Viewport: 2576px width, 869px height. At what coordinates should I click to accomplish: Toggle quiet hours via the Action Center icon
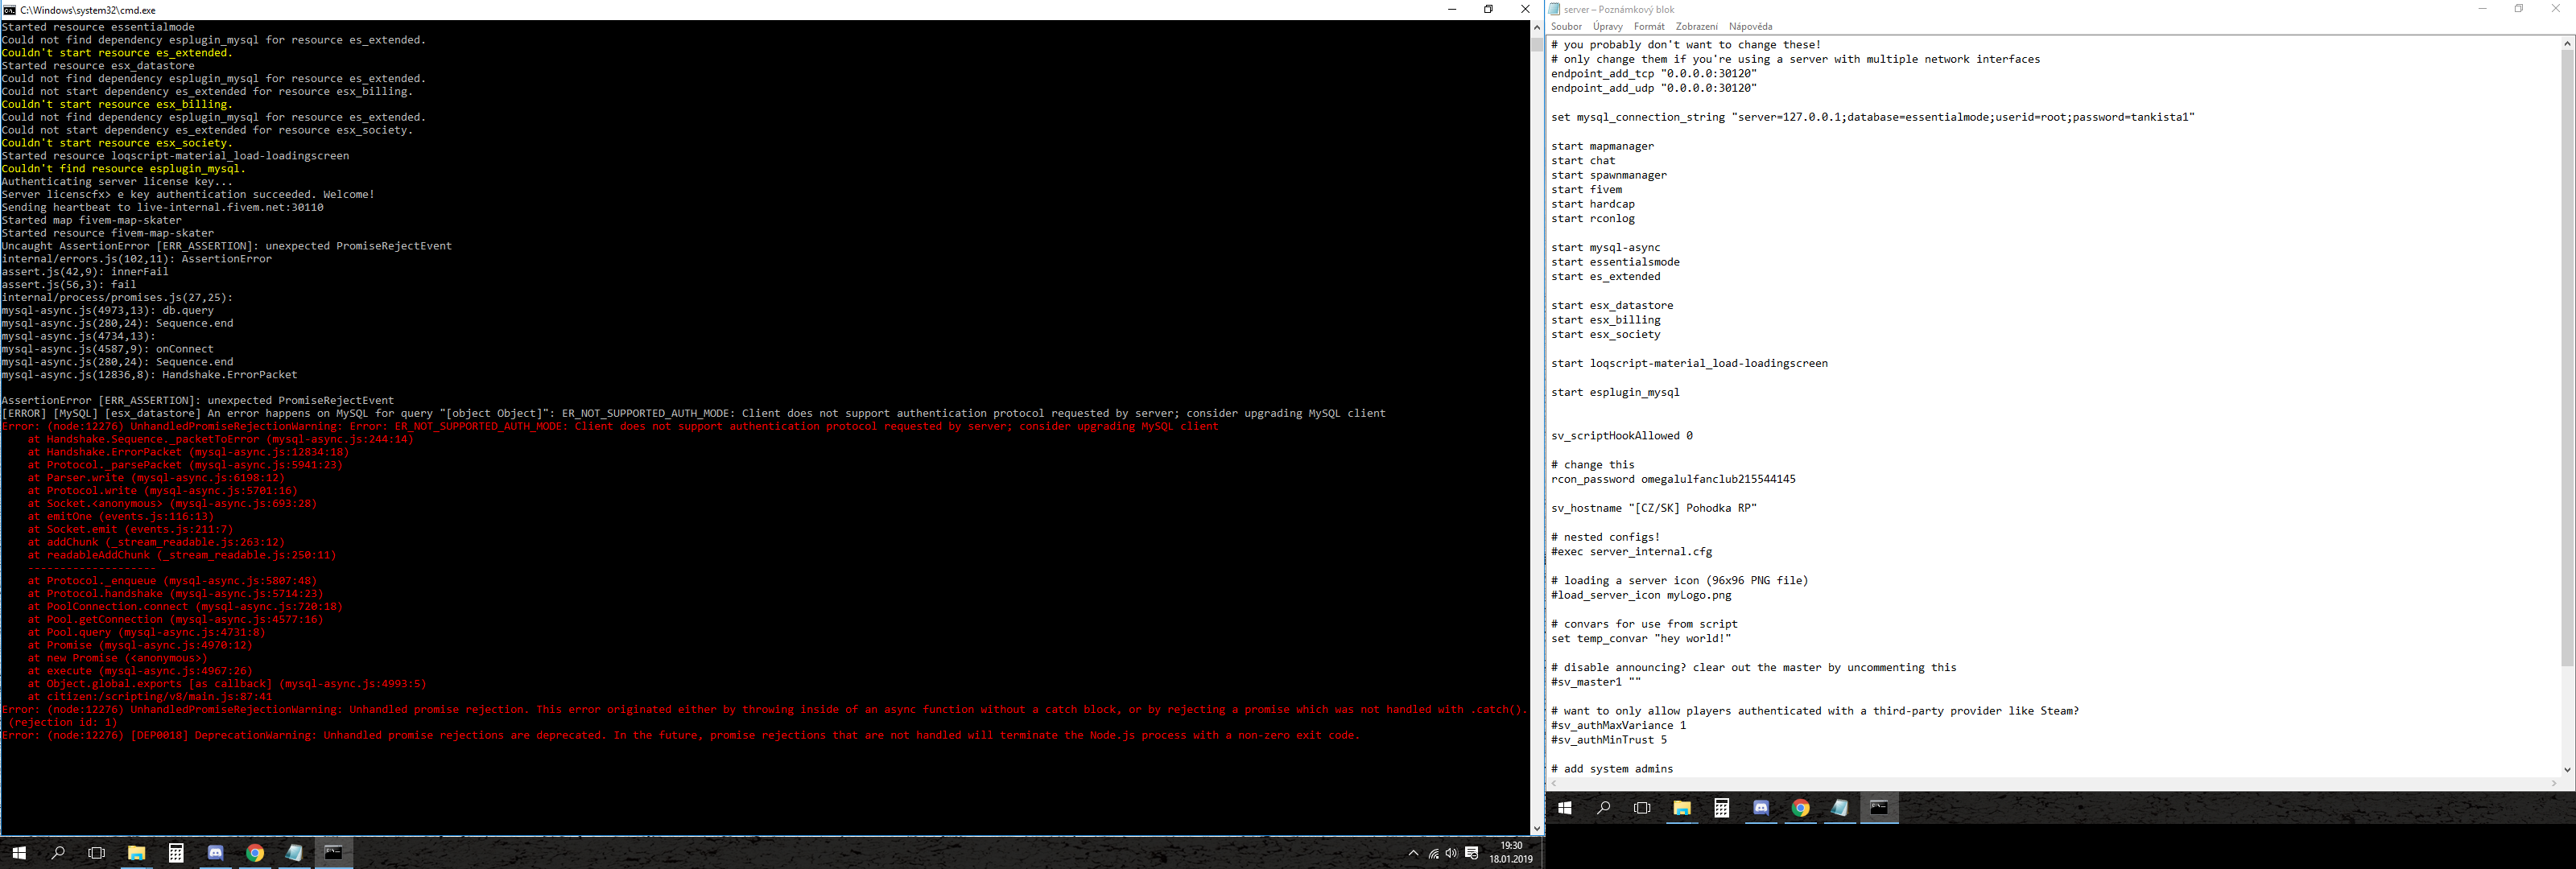1472,854
